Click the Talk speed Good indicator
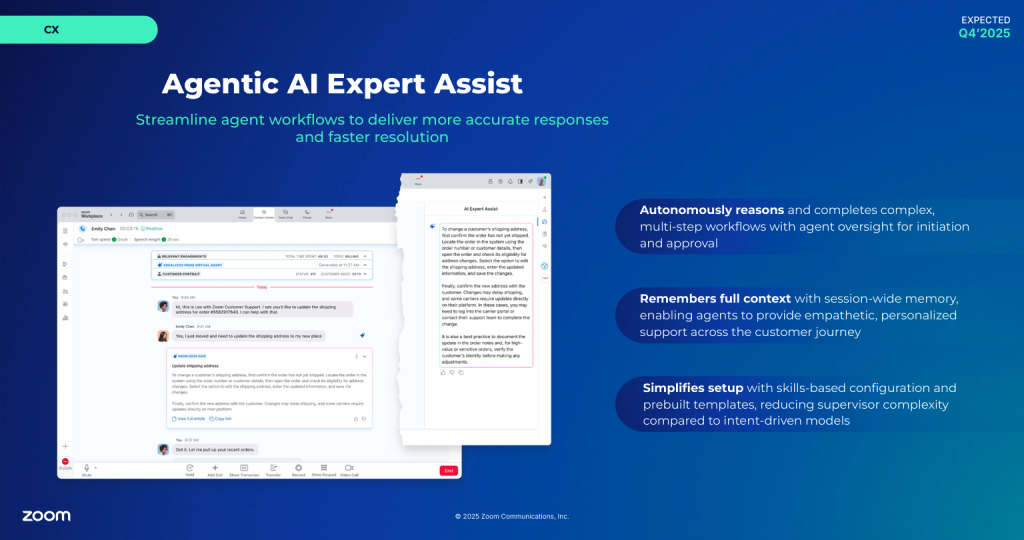 (x=109, y=240)
